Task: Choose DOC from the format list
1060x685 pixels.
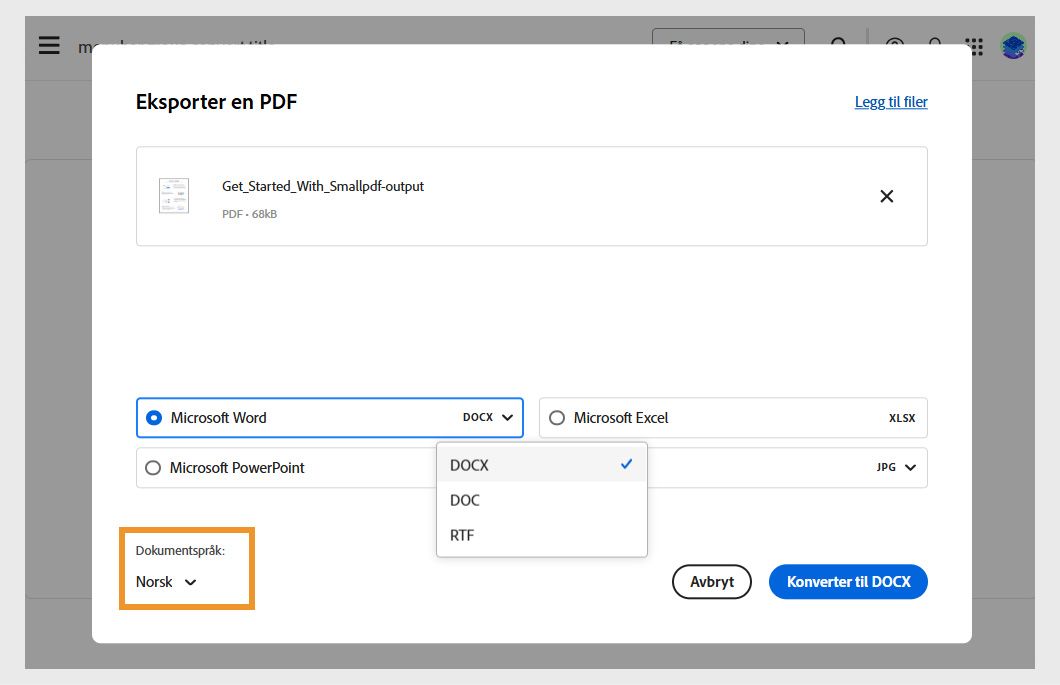Action: (x=464, y=500)
